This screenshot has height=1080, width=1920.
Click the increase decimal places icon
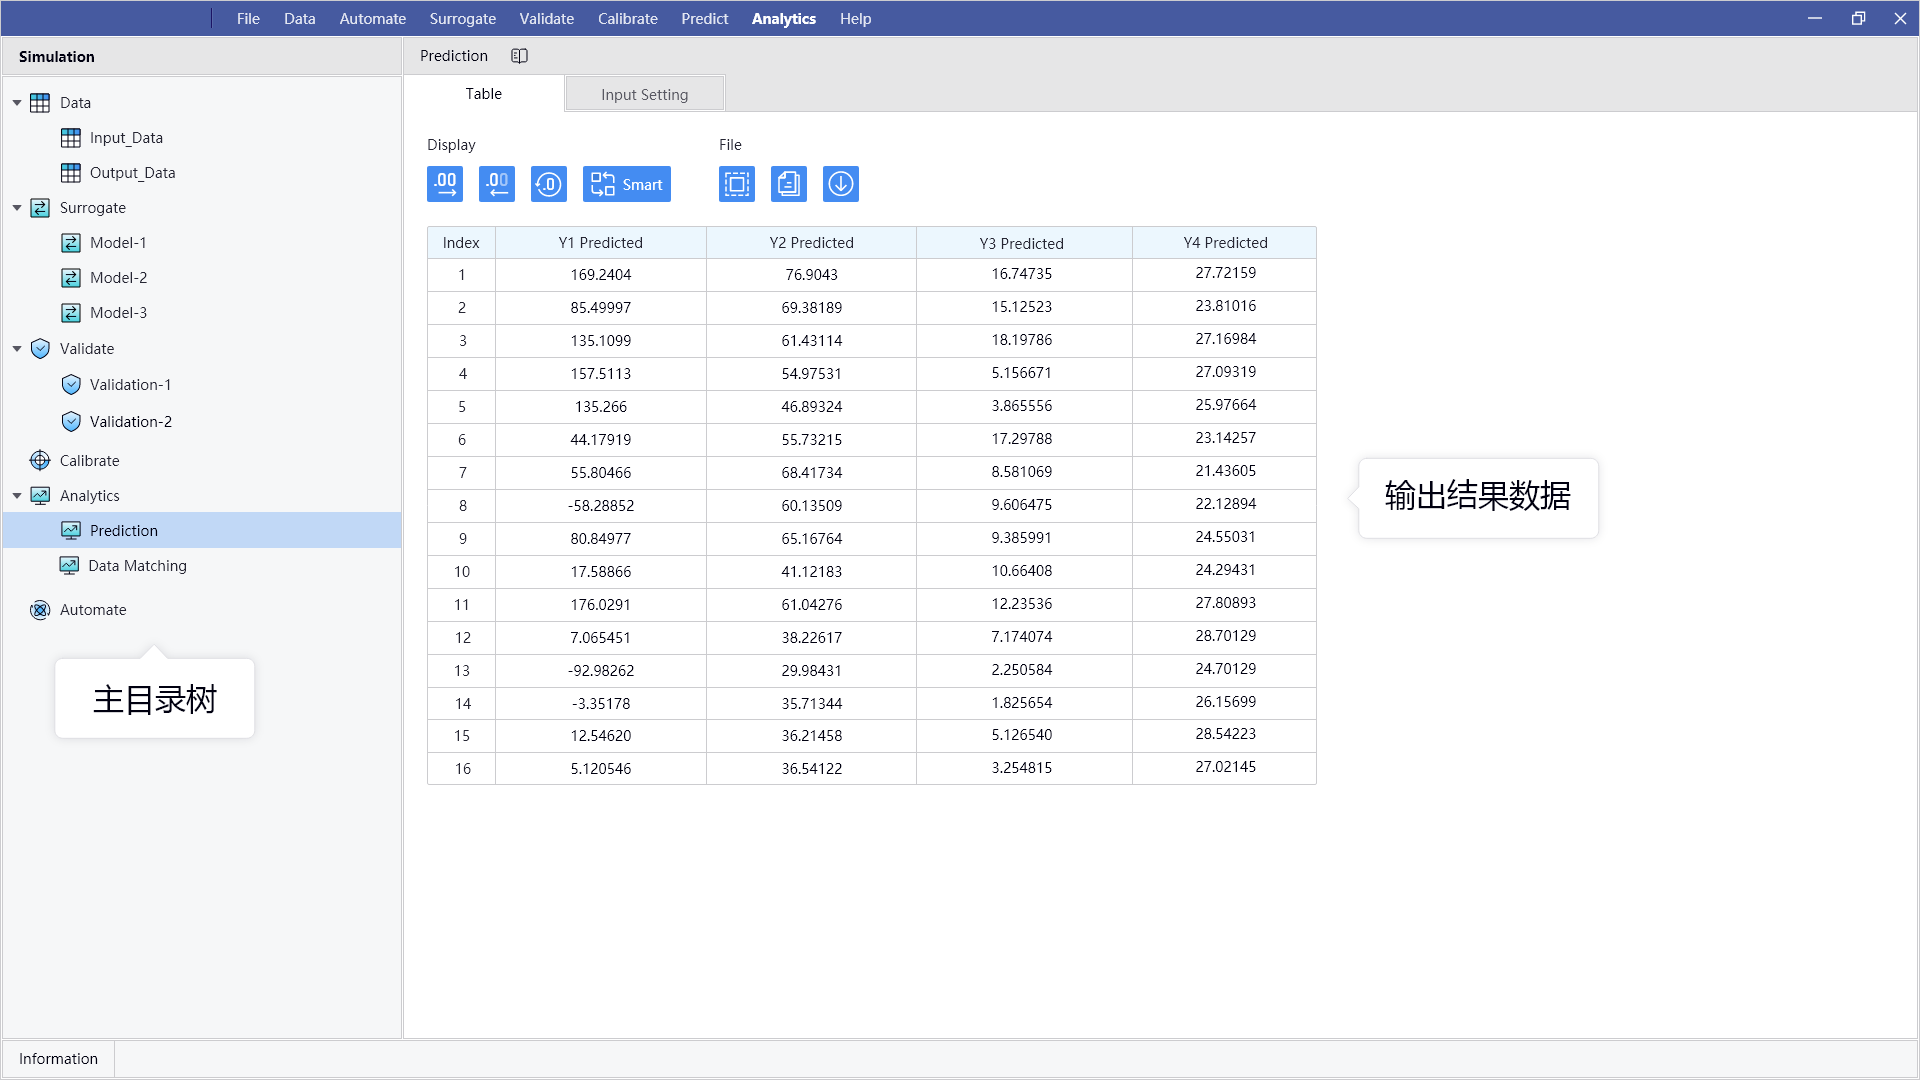pyautogui.click(x=445, y=184)
